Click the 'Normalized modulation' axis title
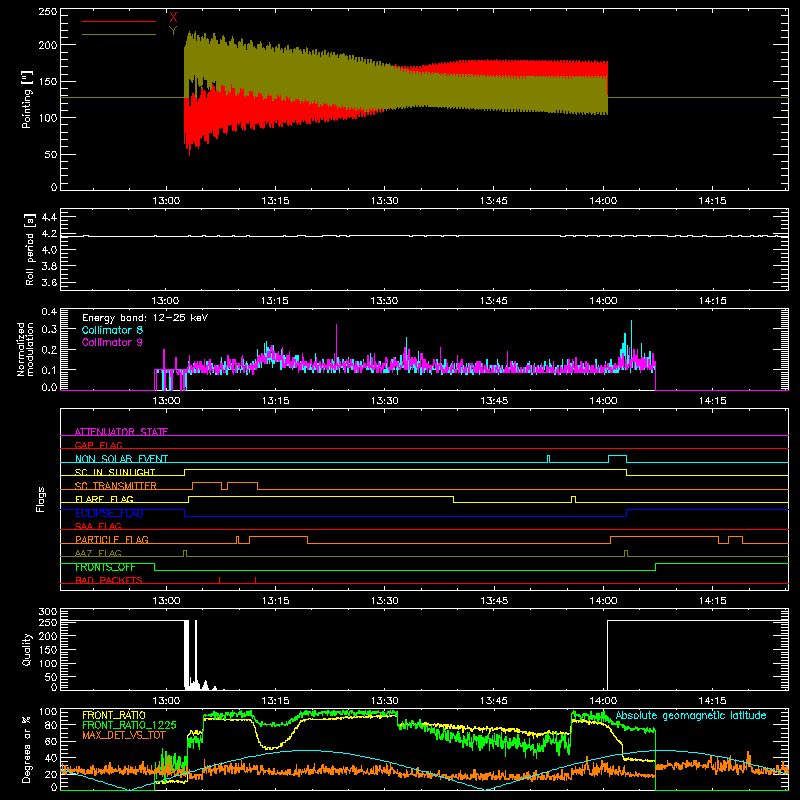The height and width of the screenshot is (800, 800). pos(24,349)
